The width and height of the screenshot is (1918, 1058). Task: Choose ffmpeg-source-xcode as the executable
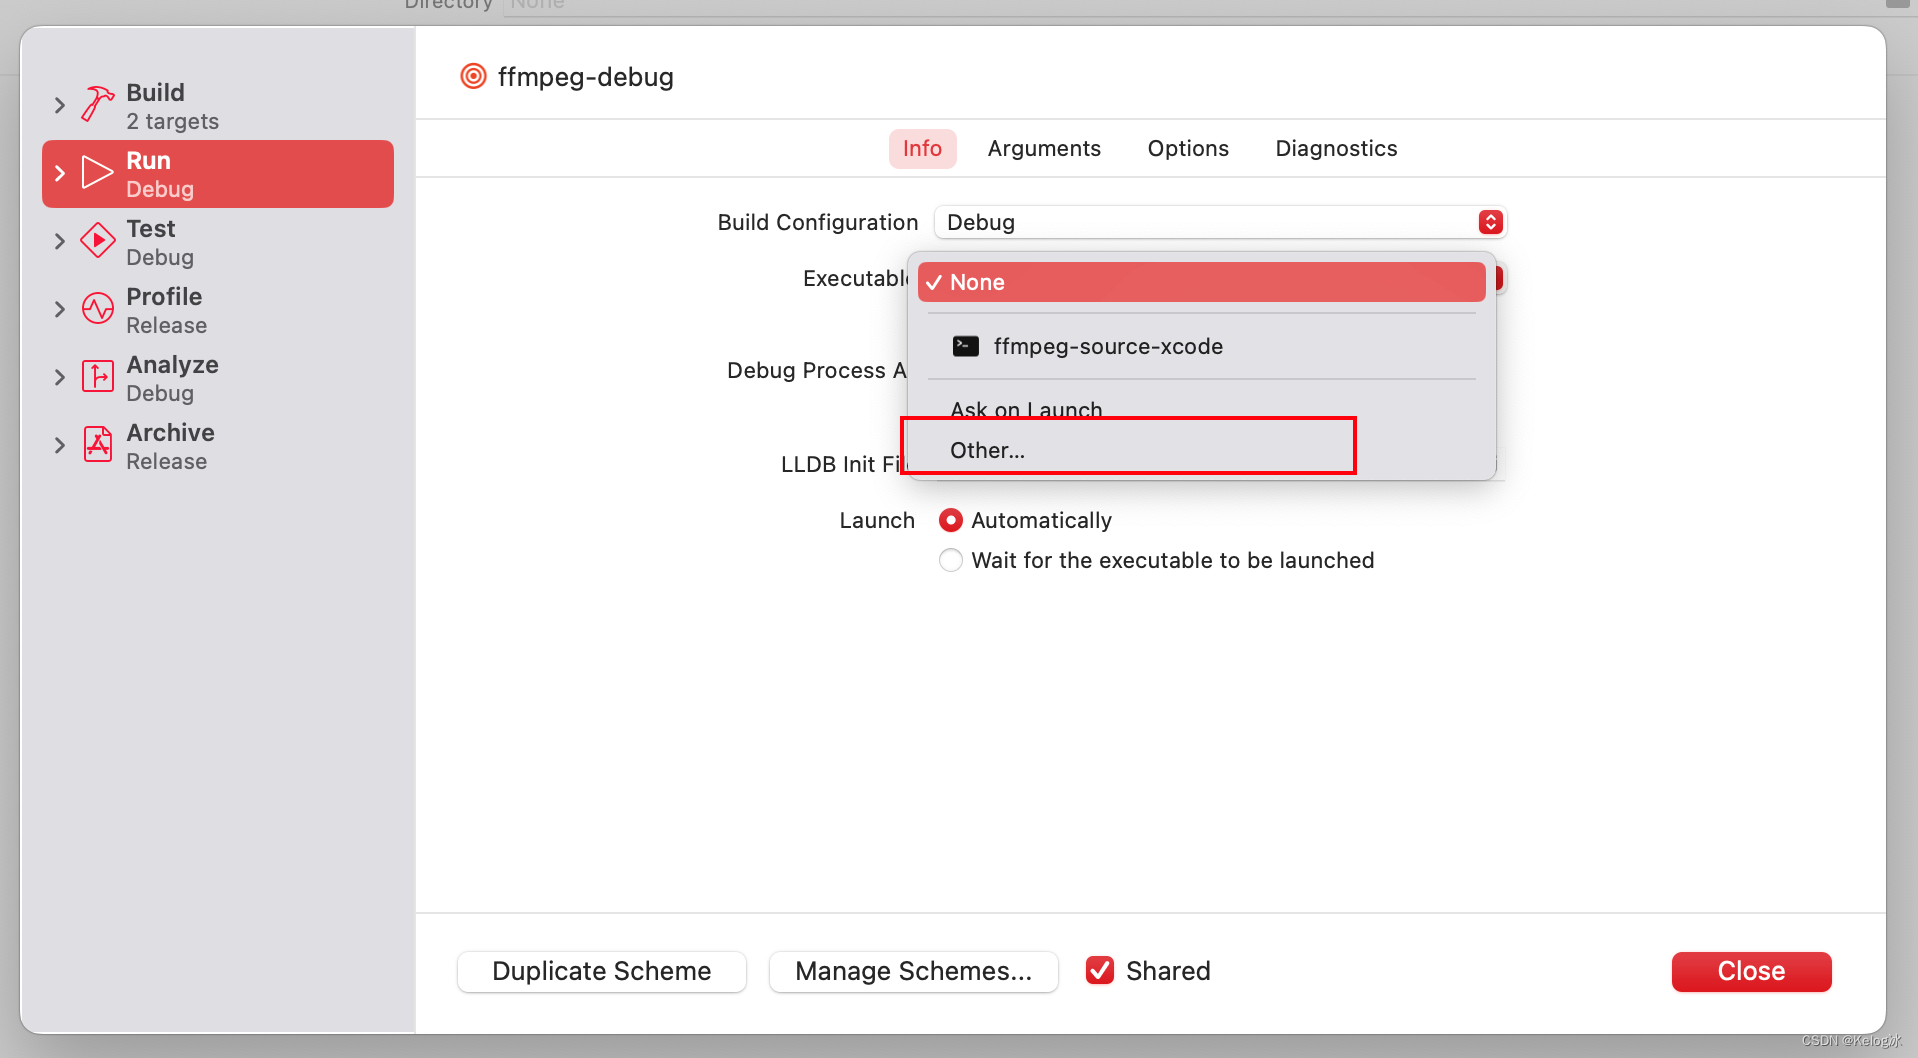[1201, 346]
